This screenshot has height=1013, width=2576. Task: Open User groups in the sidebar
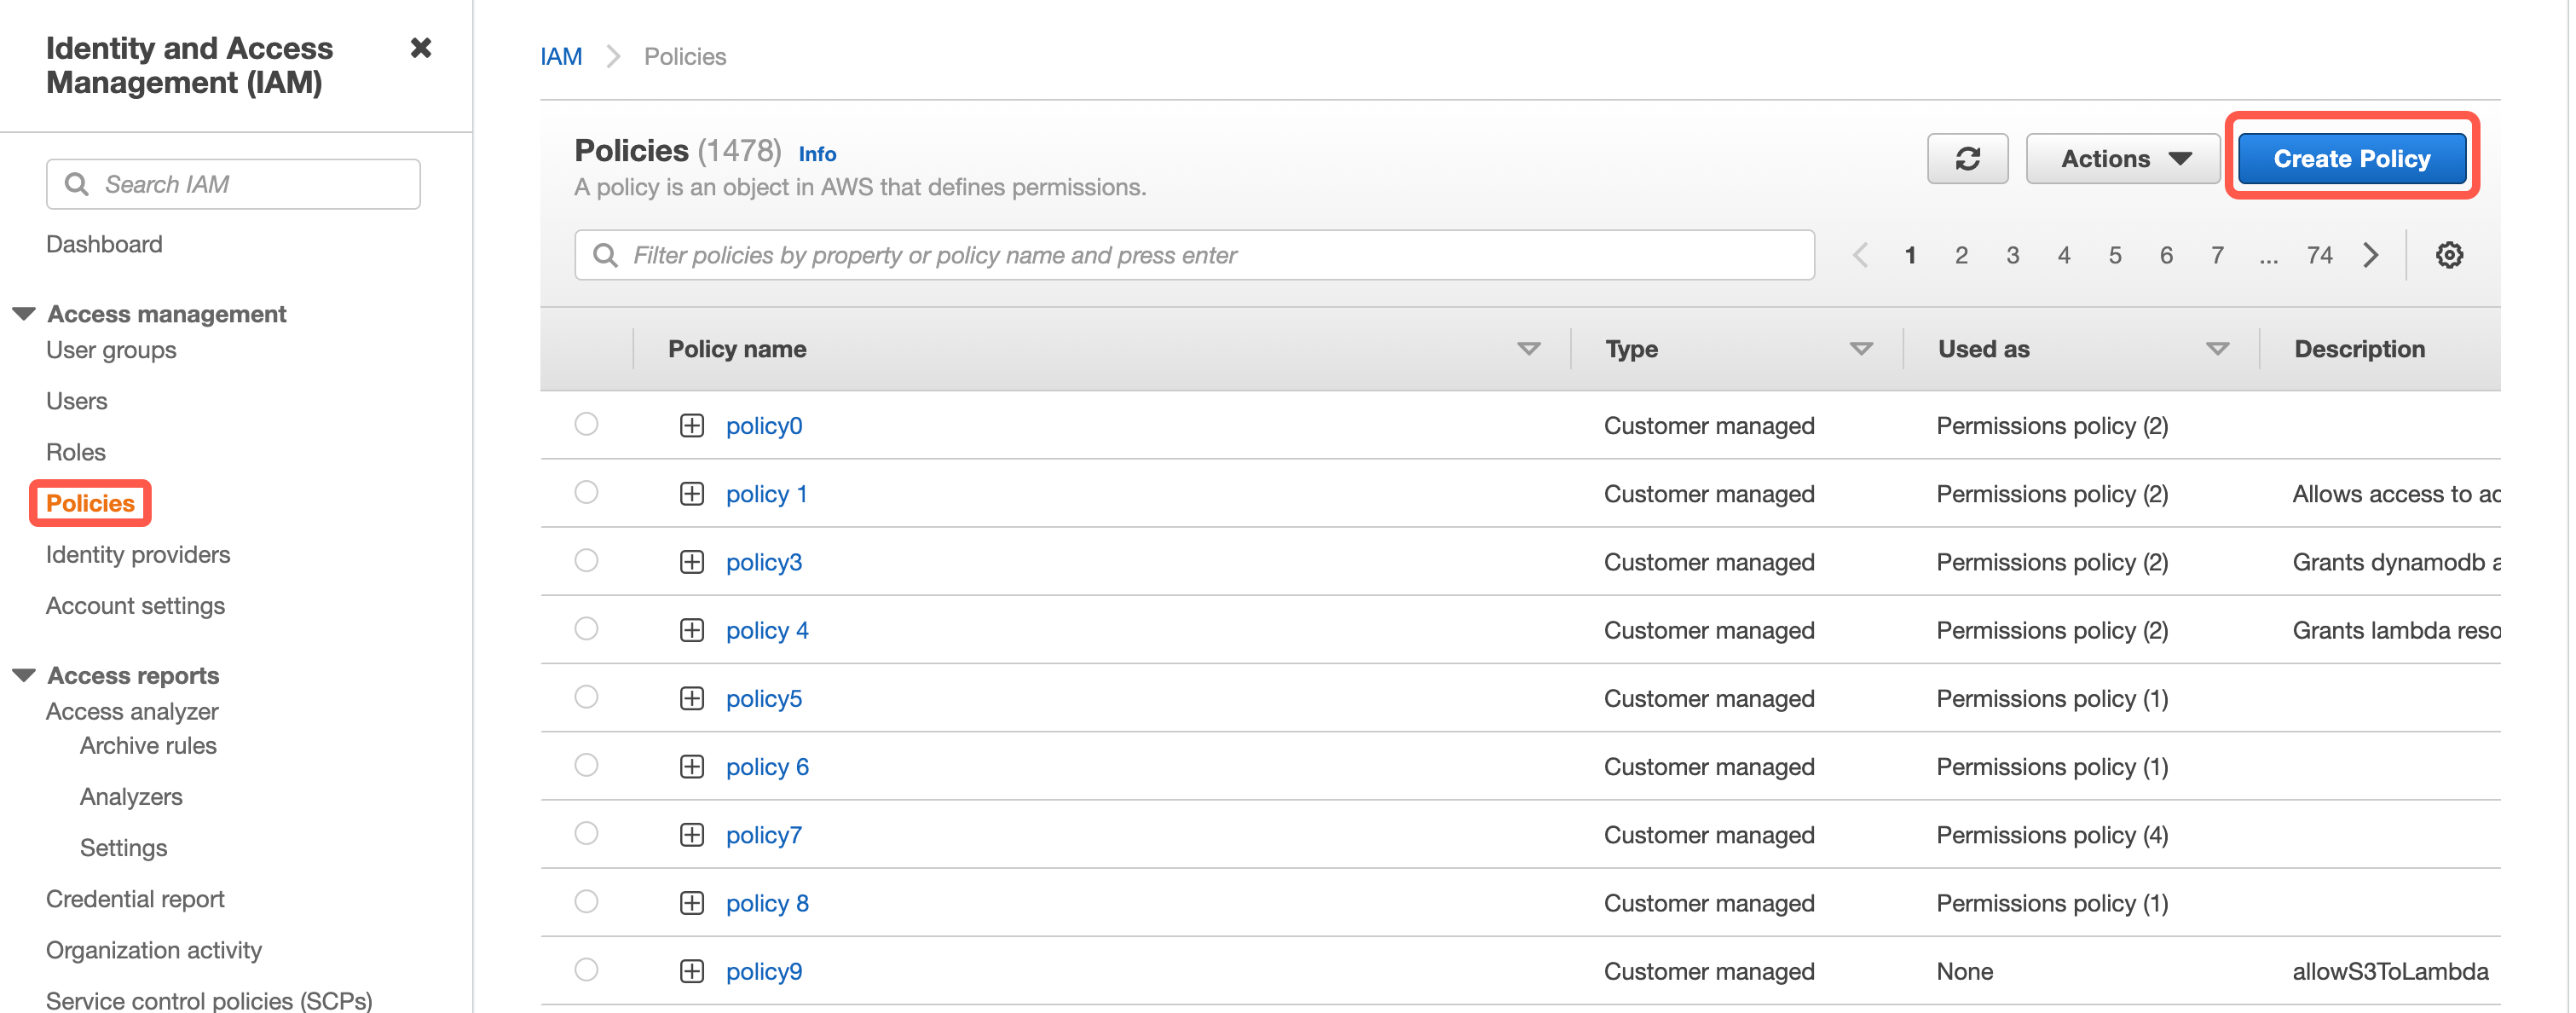(111, 350)
